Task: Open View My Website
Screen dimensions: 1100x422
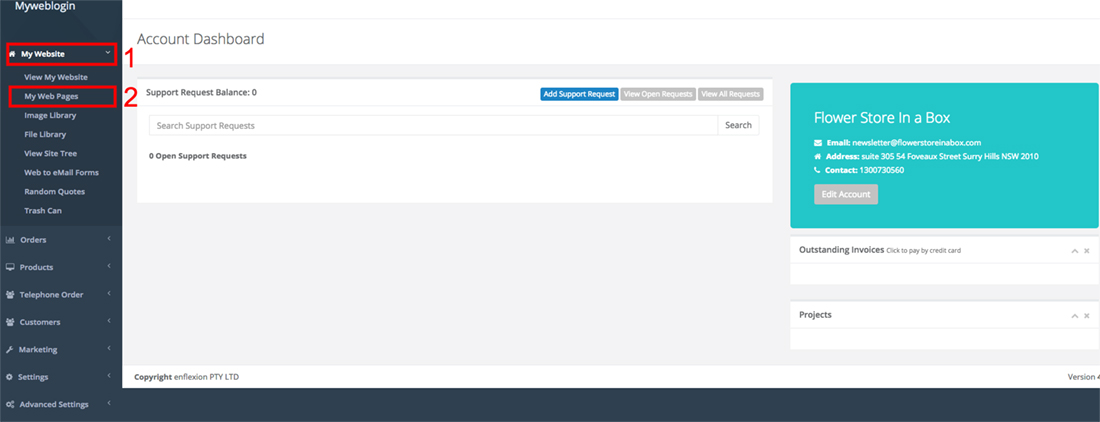Action: coord(56,77)
